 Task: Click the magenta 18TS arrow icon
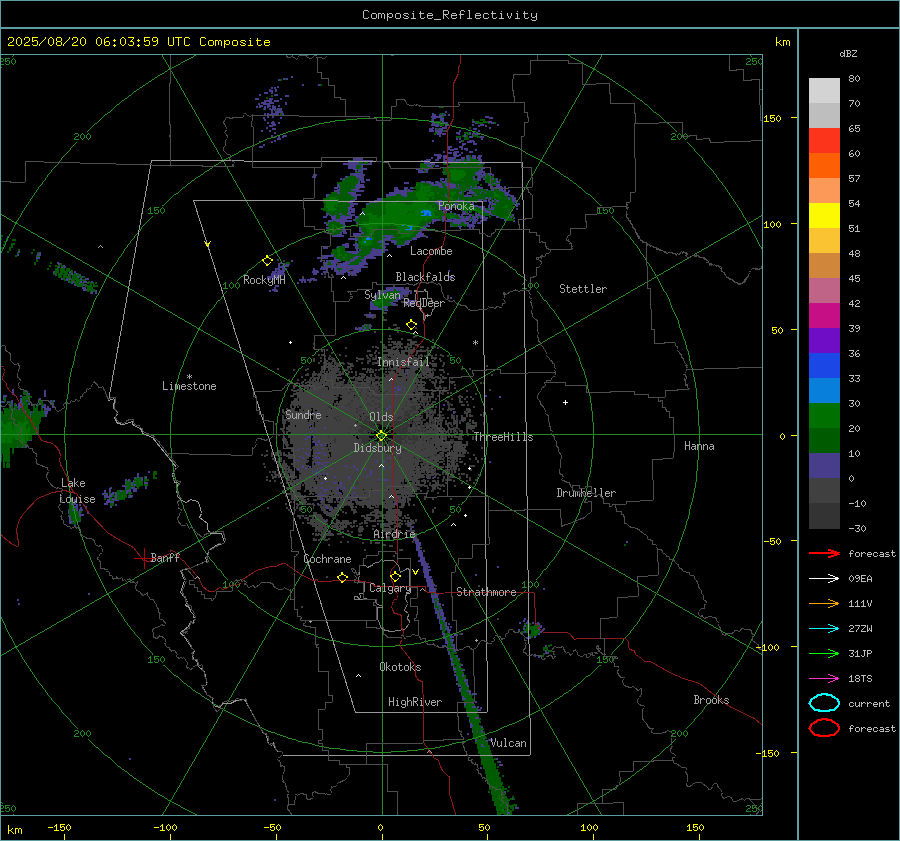pos(824,679)
